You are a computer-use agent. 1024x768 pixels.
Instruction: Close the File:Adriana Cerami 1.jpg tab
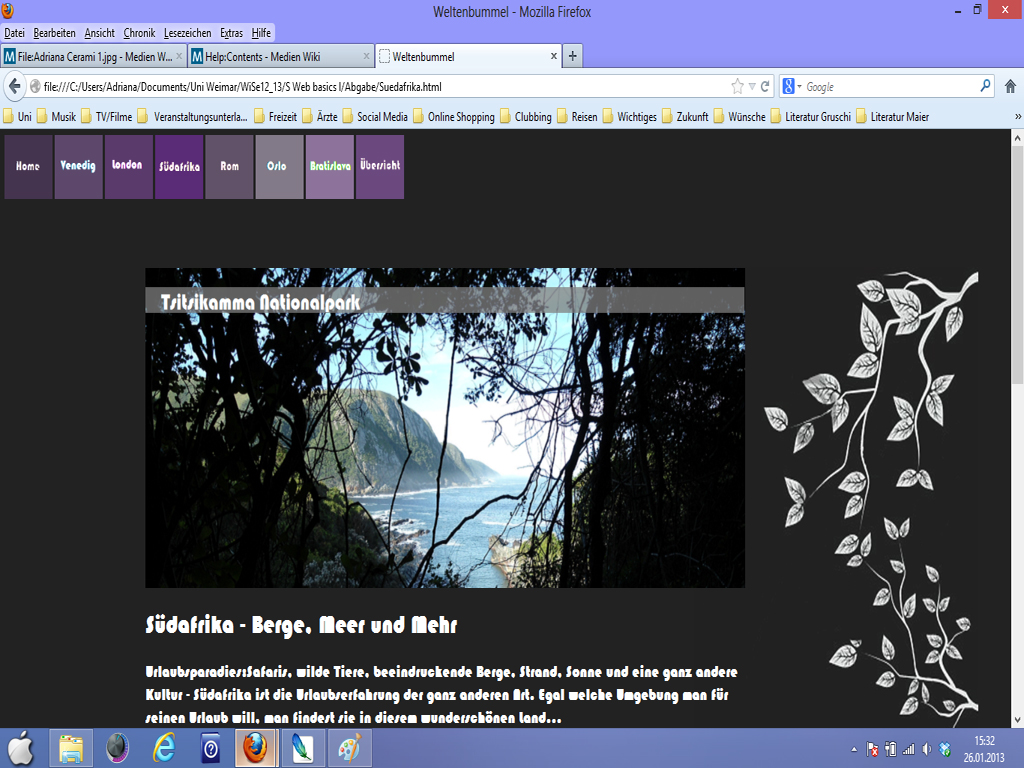(x=179, y=56)
